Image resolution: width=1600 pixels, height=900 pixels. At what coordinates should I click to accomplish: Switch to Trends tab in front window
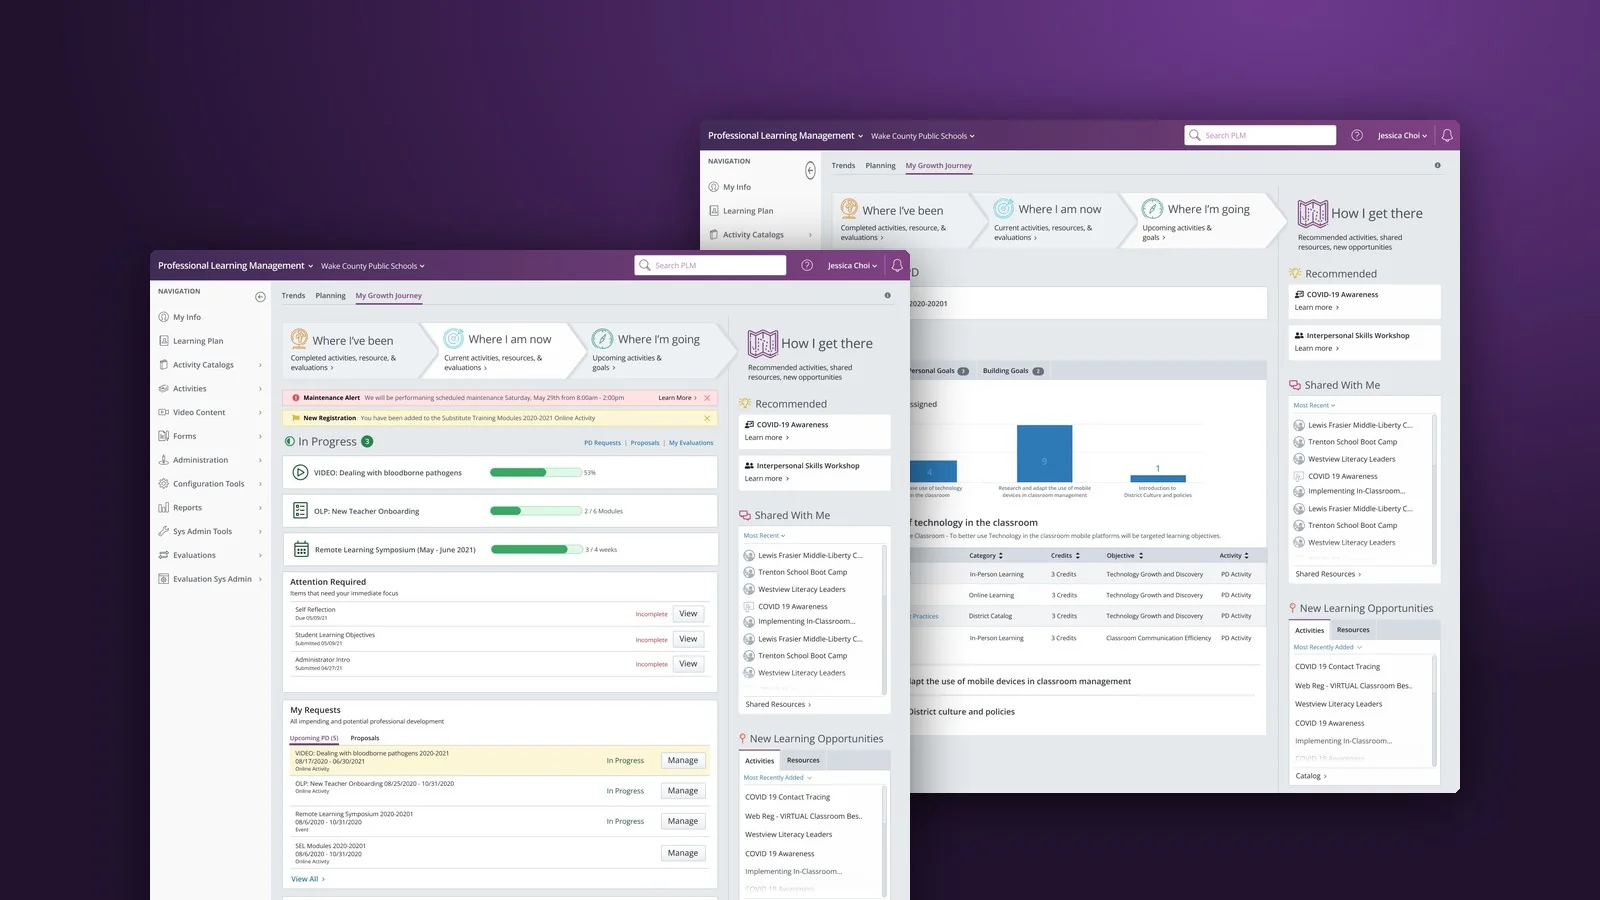293,295
